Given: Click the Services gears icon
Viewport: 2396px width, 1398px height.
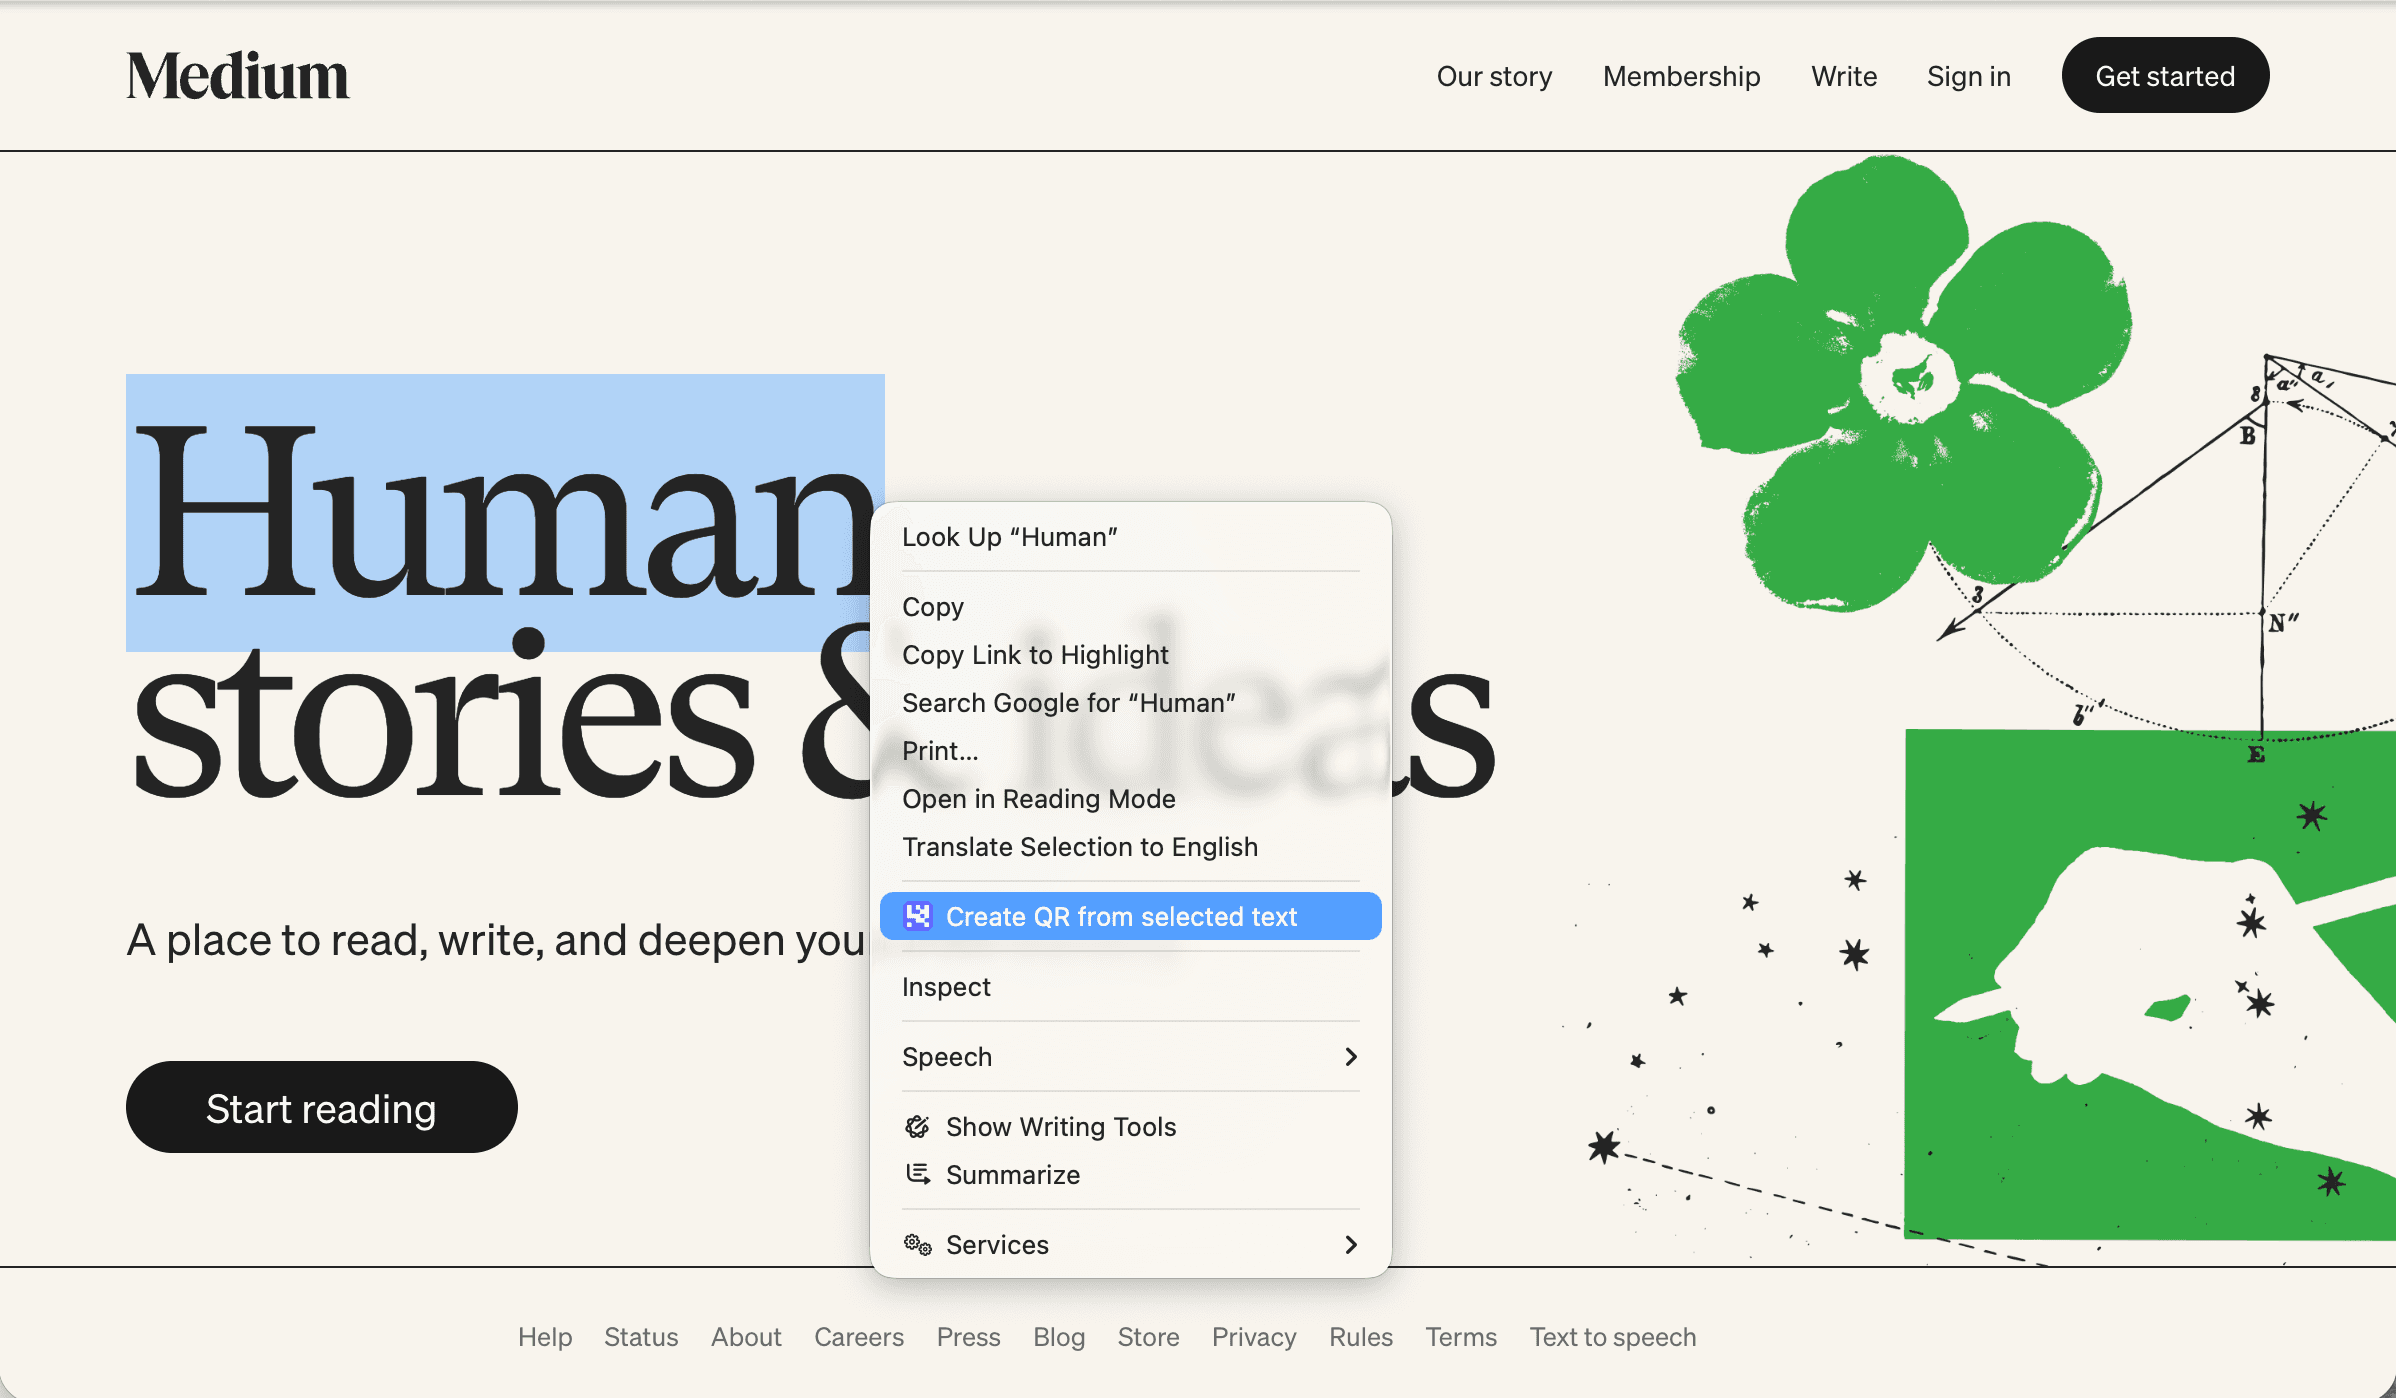Looking at the screenshot, I should pos(917,1244).
